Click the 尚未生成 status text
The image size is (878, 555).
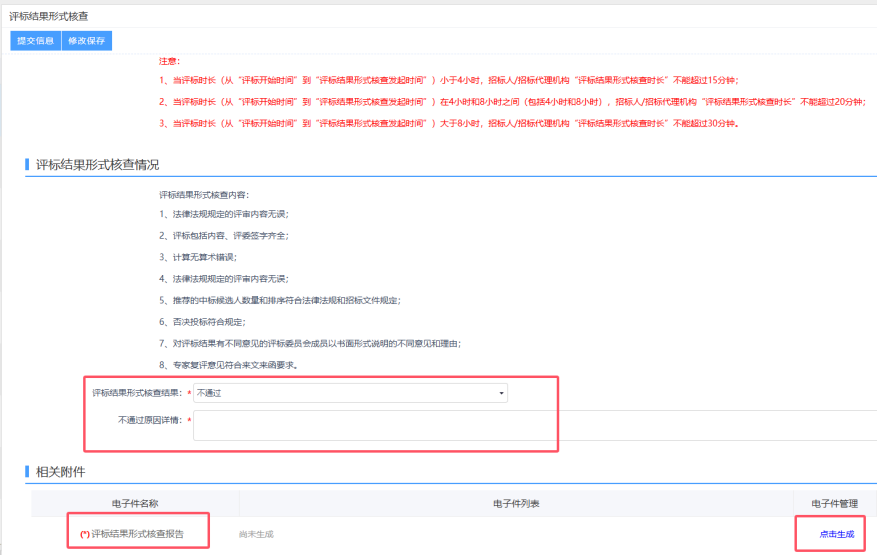click(x=256, y=534)
